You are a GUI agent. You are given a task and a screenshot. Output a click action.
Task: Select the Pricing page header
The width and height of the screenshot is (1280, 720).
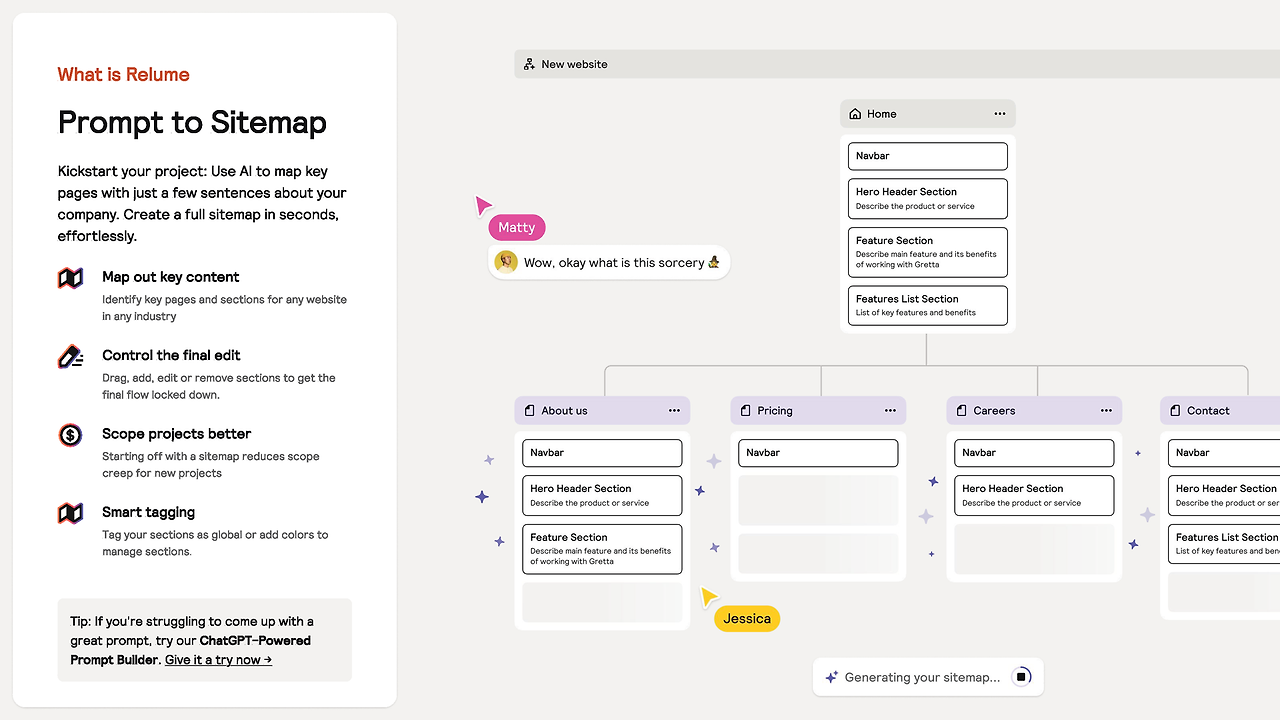(x=819, y=411)
